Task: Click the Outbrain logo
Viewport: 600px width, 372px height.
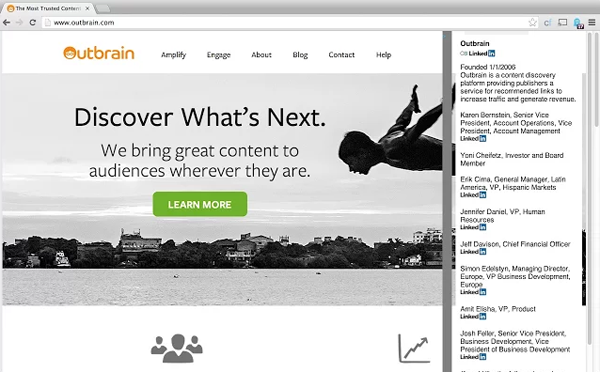Action: pyautogui.click(x=99, y=53)
